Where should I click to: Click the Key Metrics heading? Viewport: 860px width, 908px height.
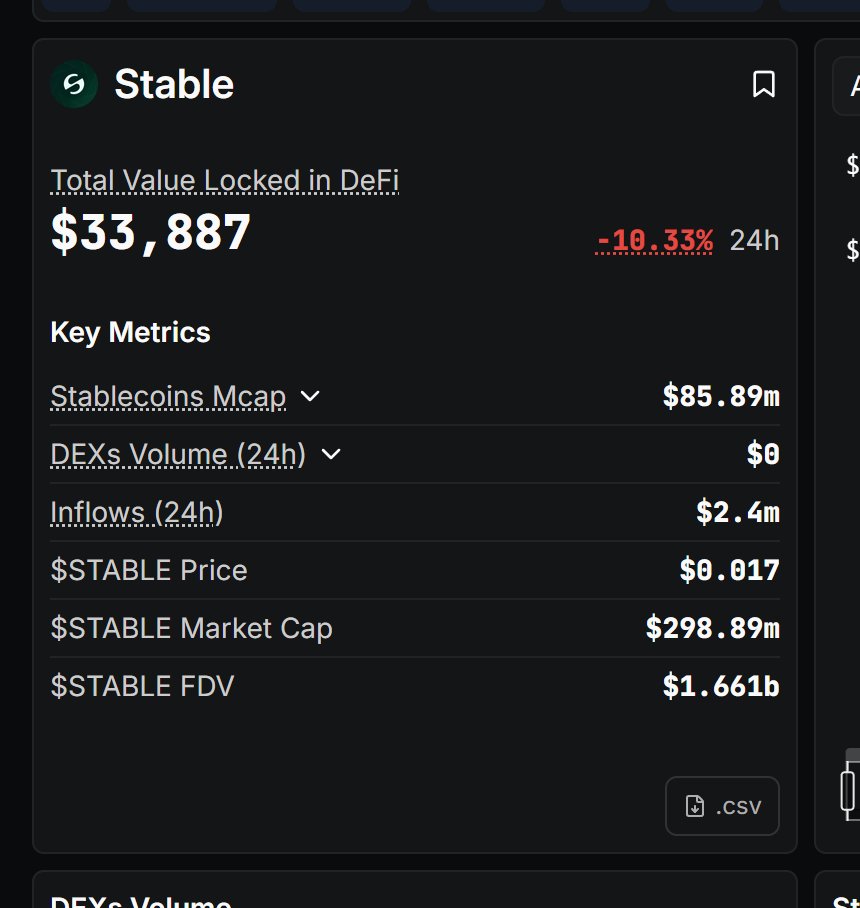click(130, 333)
